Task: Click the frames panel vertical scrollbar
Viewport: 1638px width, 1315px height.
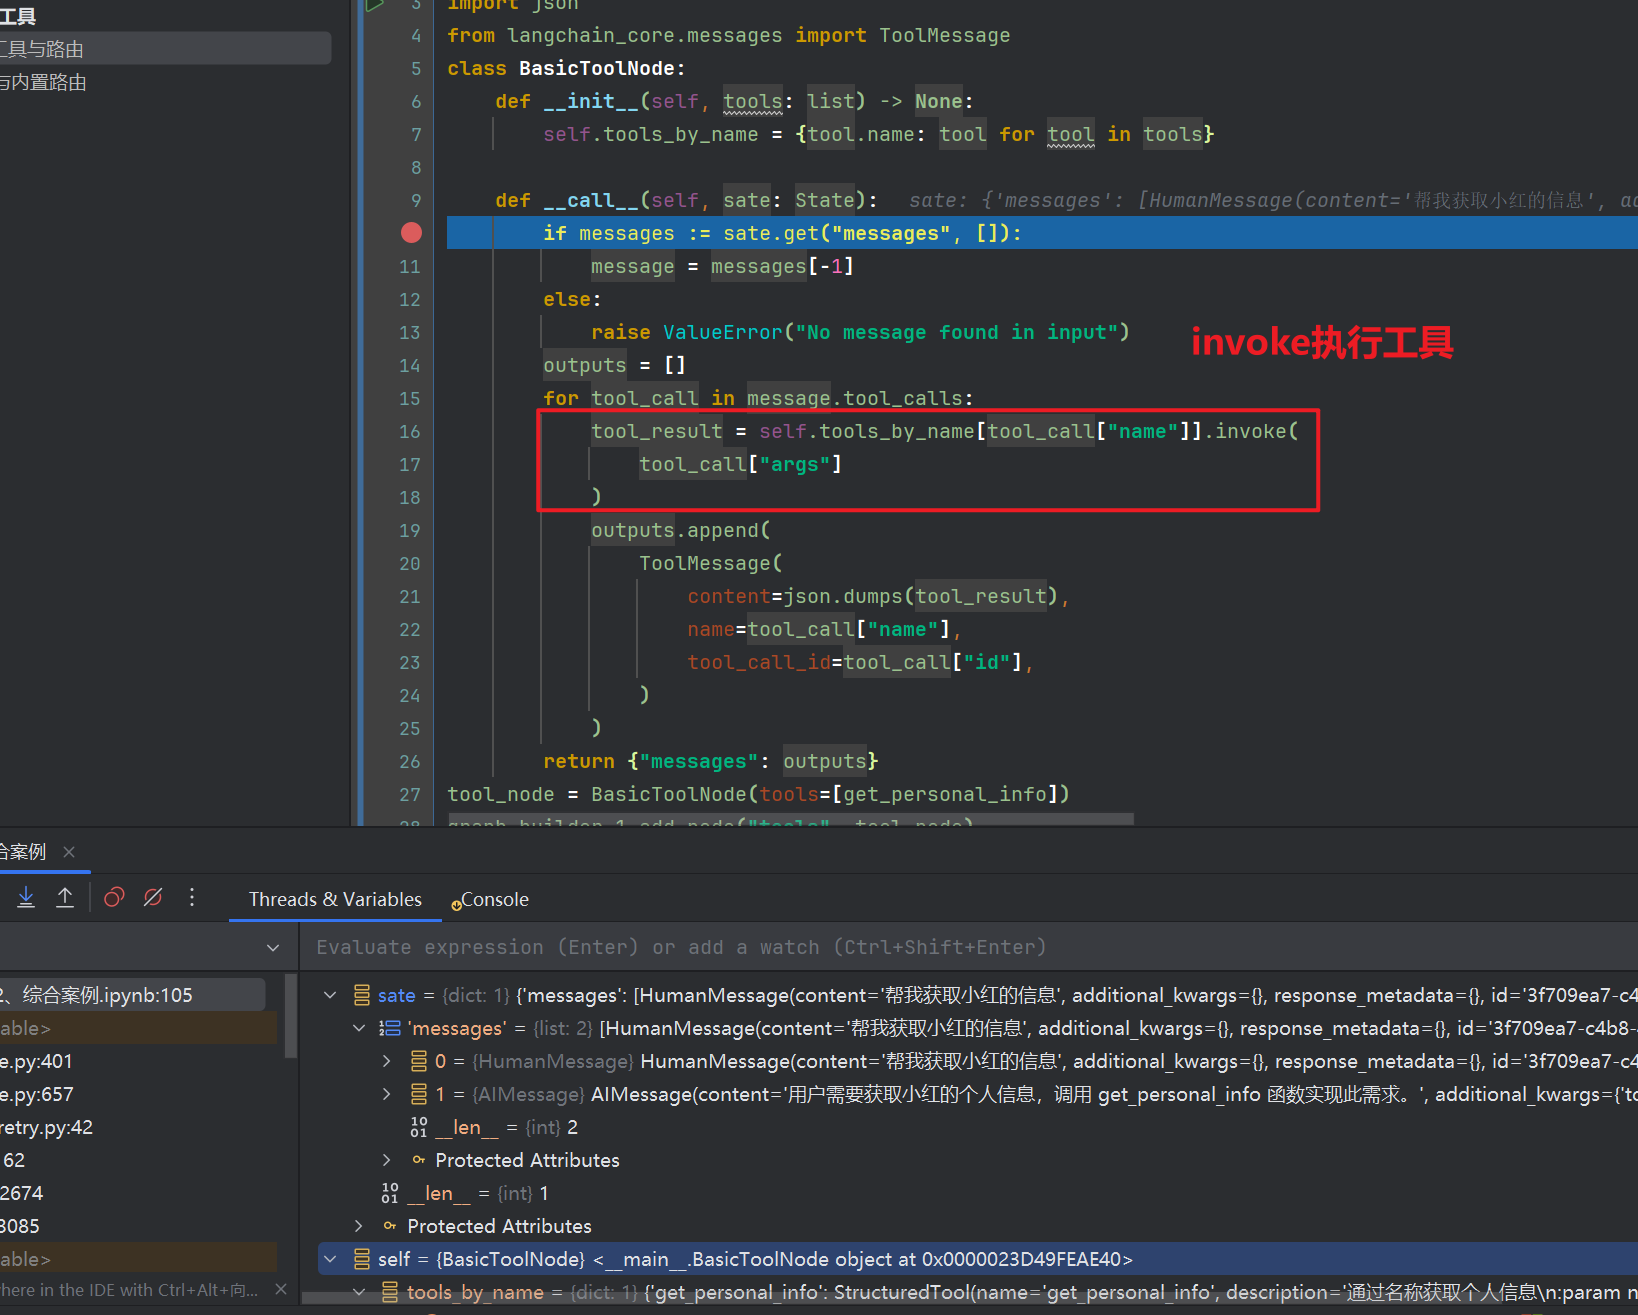Action: pos(291,1016)
